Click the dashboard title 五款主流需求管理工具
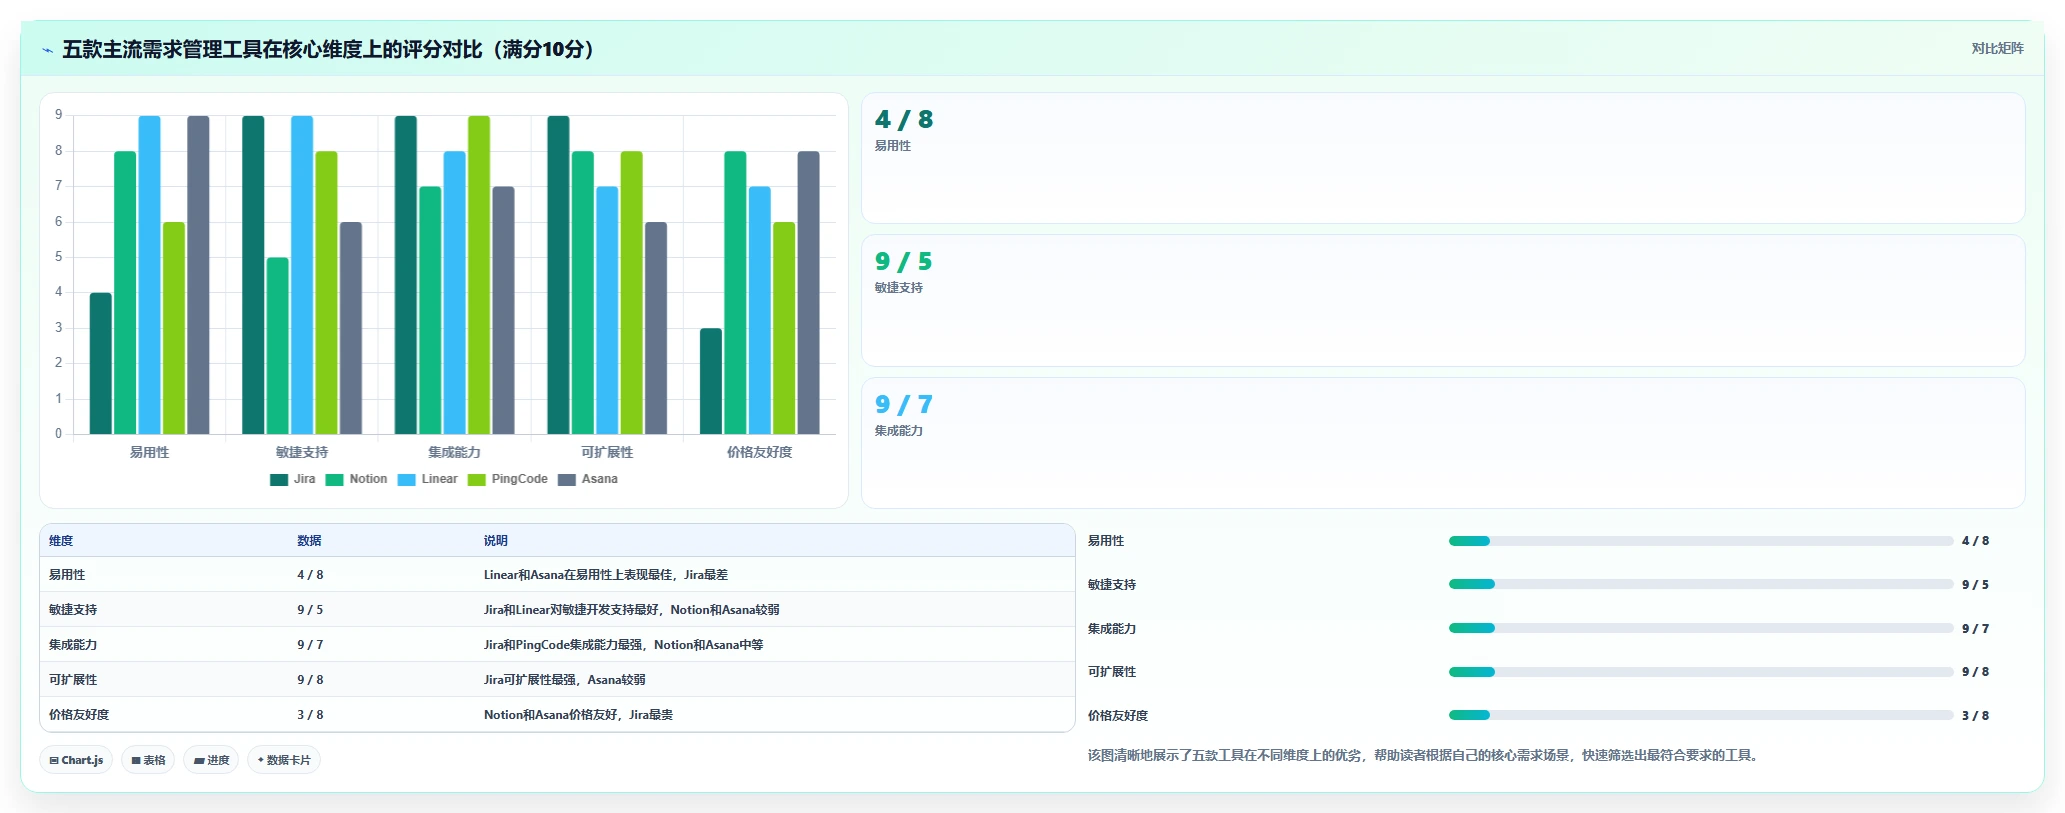 [x=332, y=49]
